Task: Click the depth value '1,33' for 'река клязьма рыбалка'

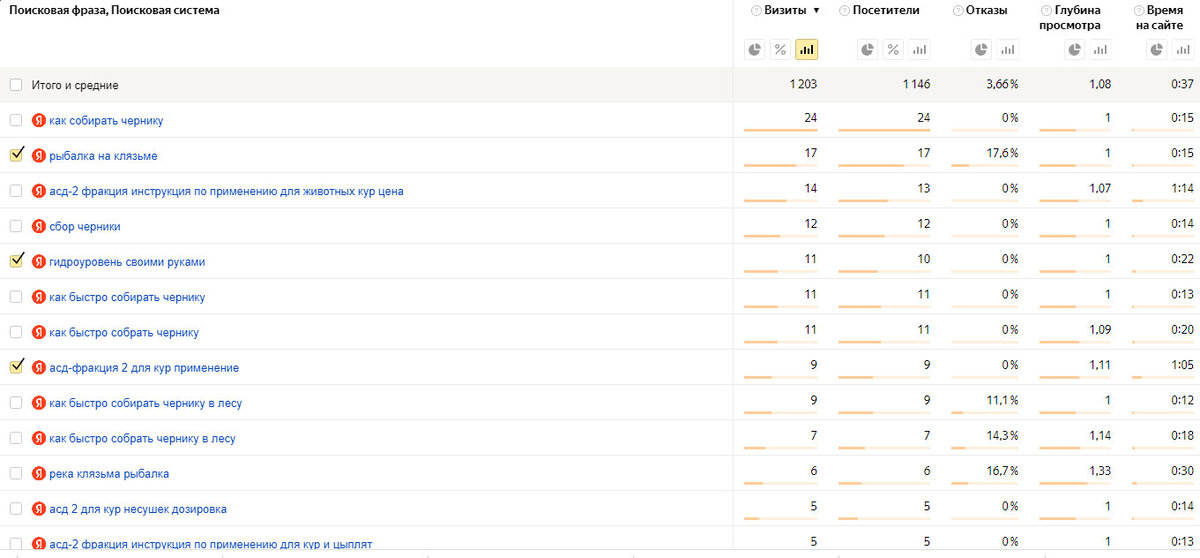Action: pyautogui.click(x=1099, y=471)
